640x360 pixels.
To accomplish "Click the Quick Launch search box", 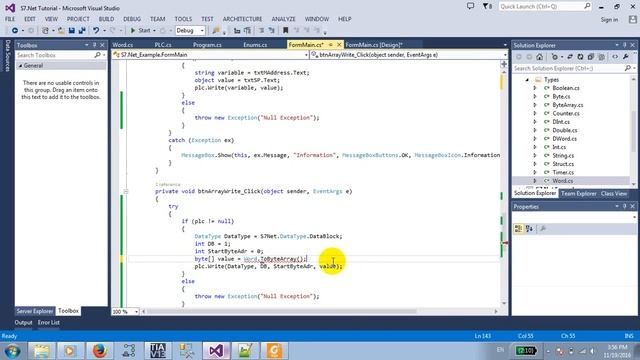I will [545, 7].
